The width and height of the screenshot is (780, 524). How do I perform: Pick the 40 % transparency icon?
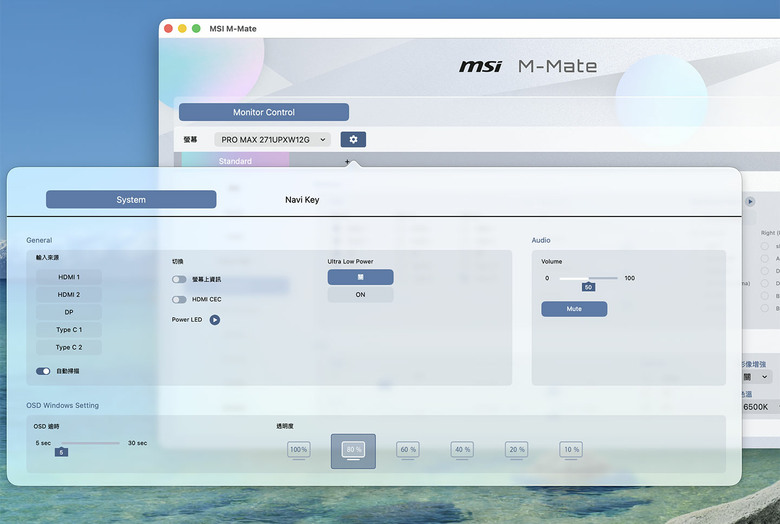point(462,450)
